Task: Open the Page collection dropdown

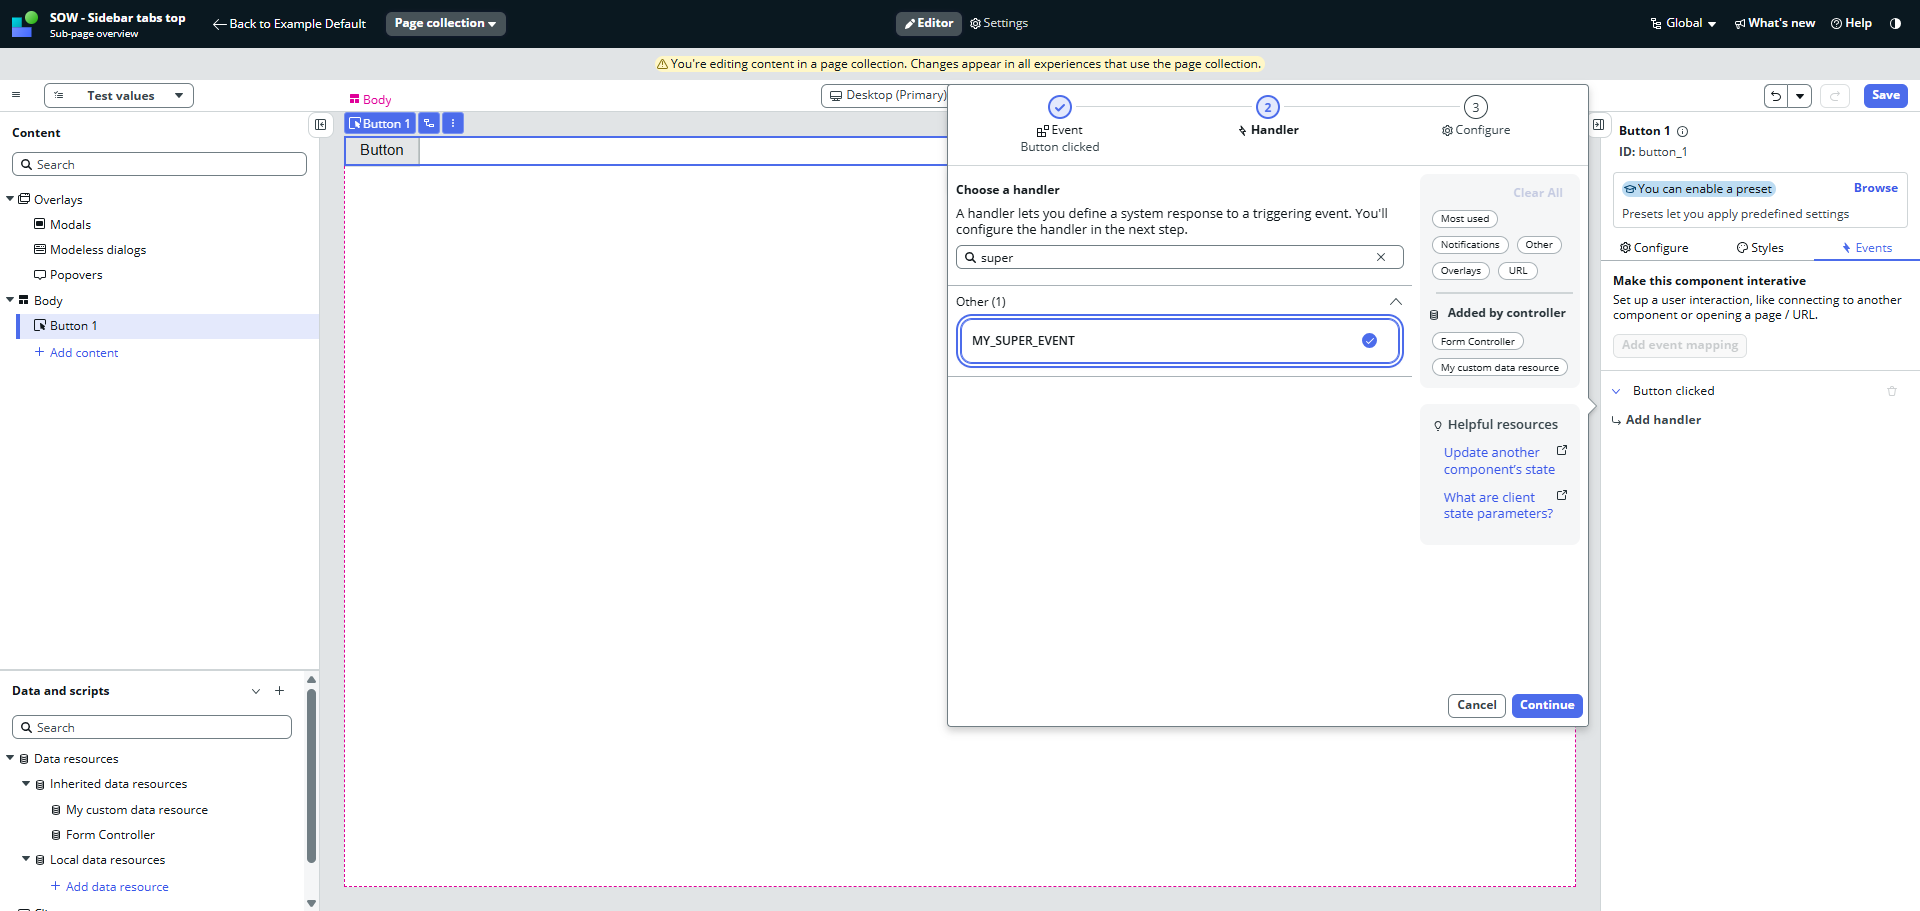Action: click(445, 23)
